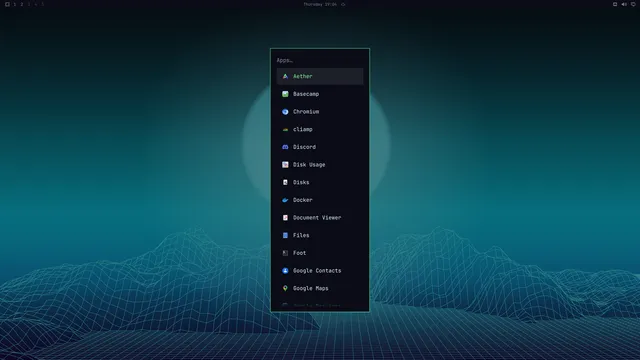Click the launcher icon in top-left bar
This screenshot has height=360, width=640.
(x=7, y=4)
